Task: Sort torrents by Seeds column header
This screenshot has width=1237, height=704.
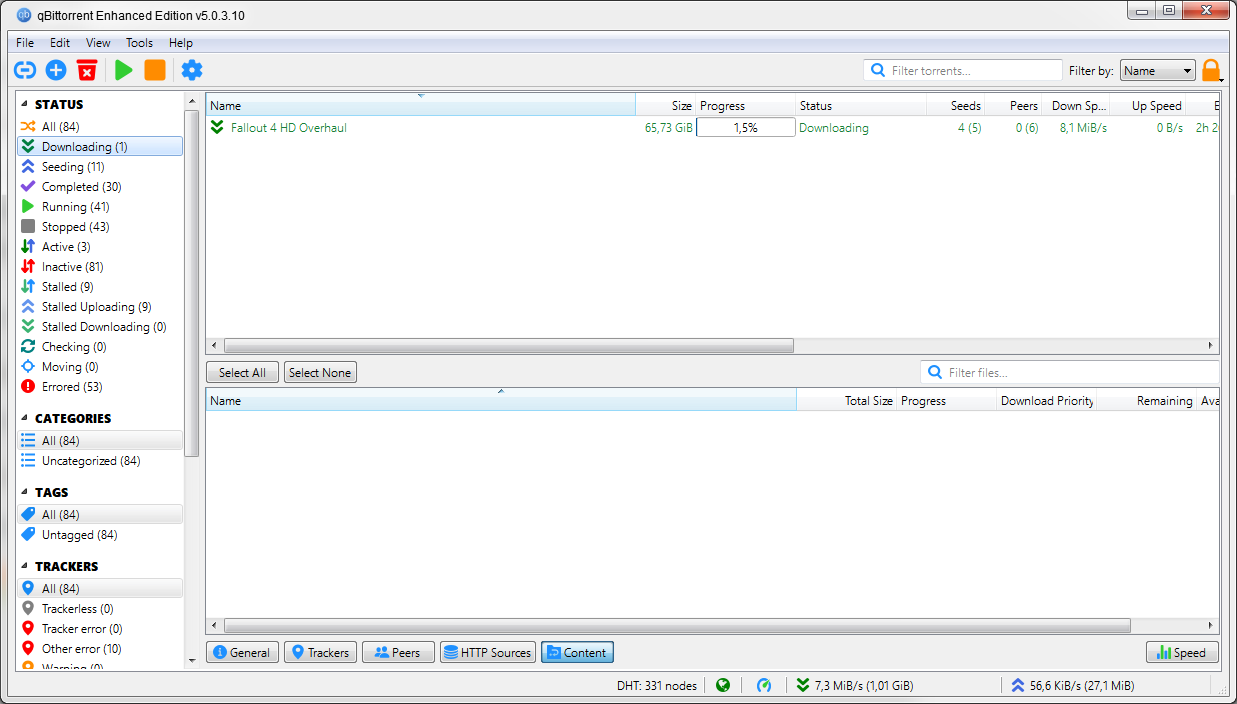Action: (955, 105)
